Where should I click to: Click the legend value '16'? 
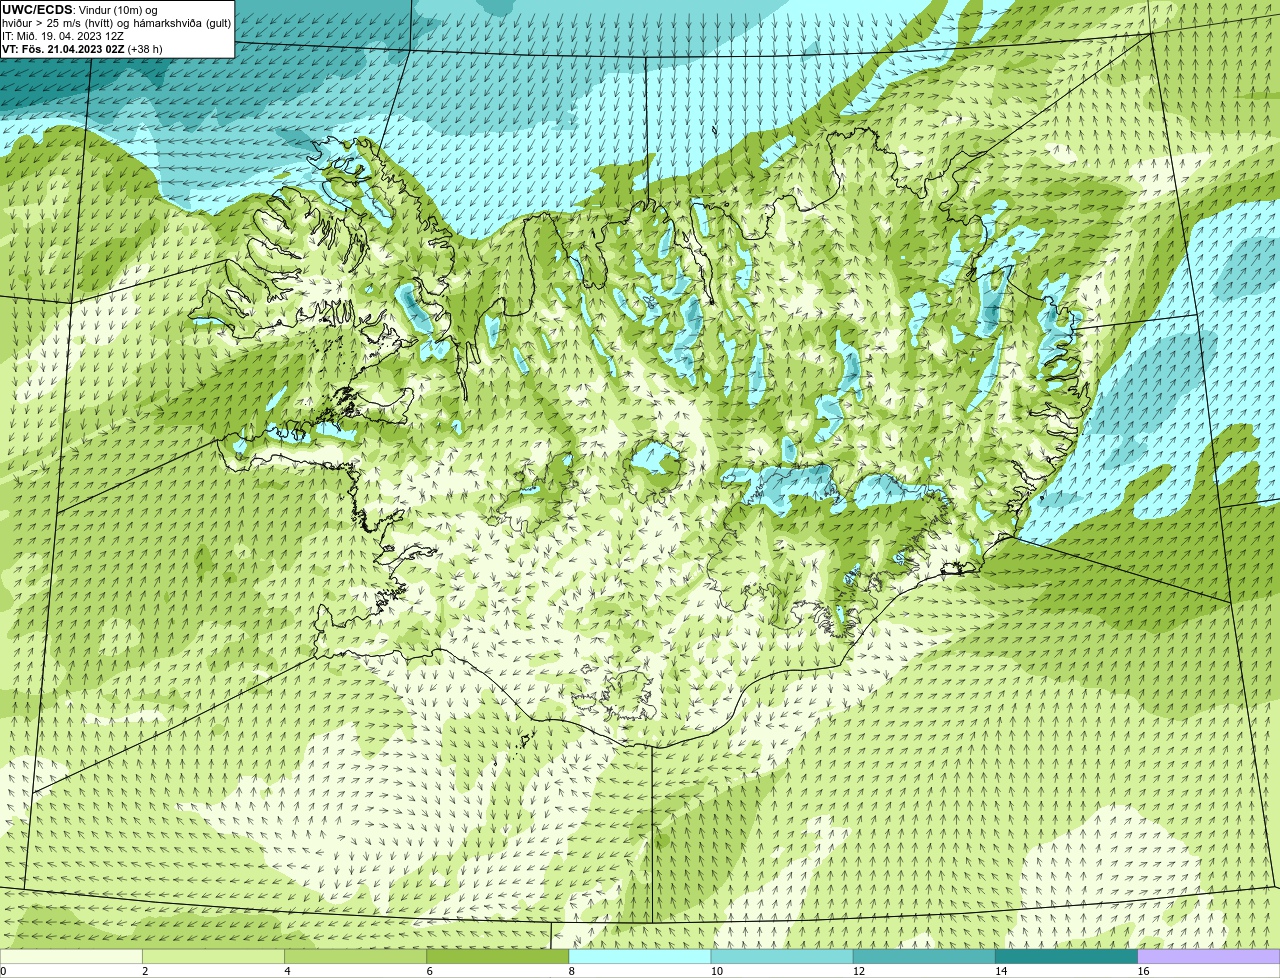pos(1143,971)
